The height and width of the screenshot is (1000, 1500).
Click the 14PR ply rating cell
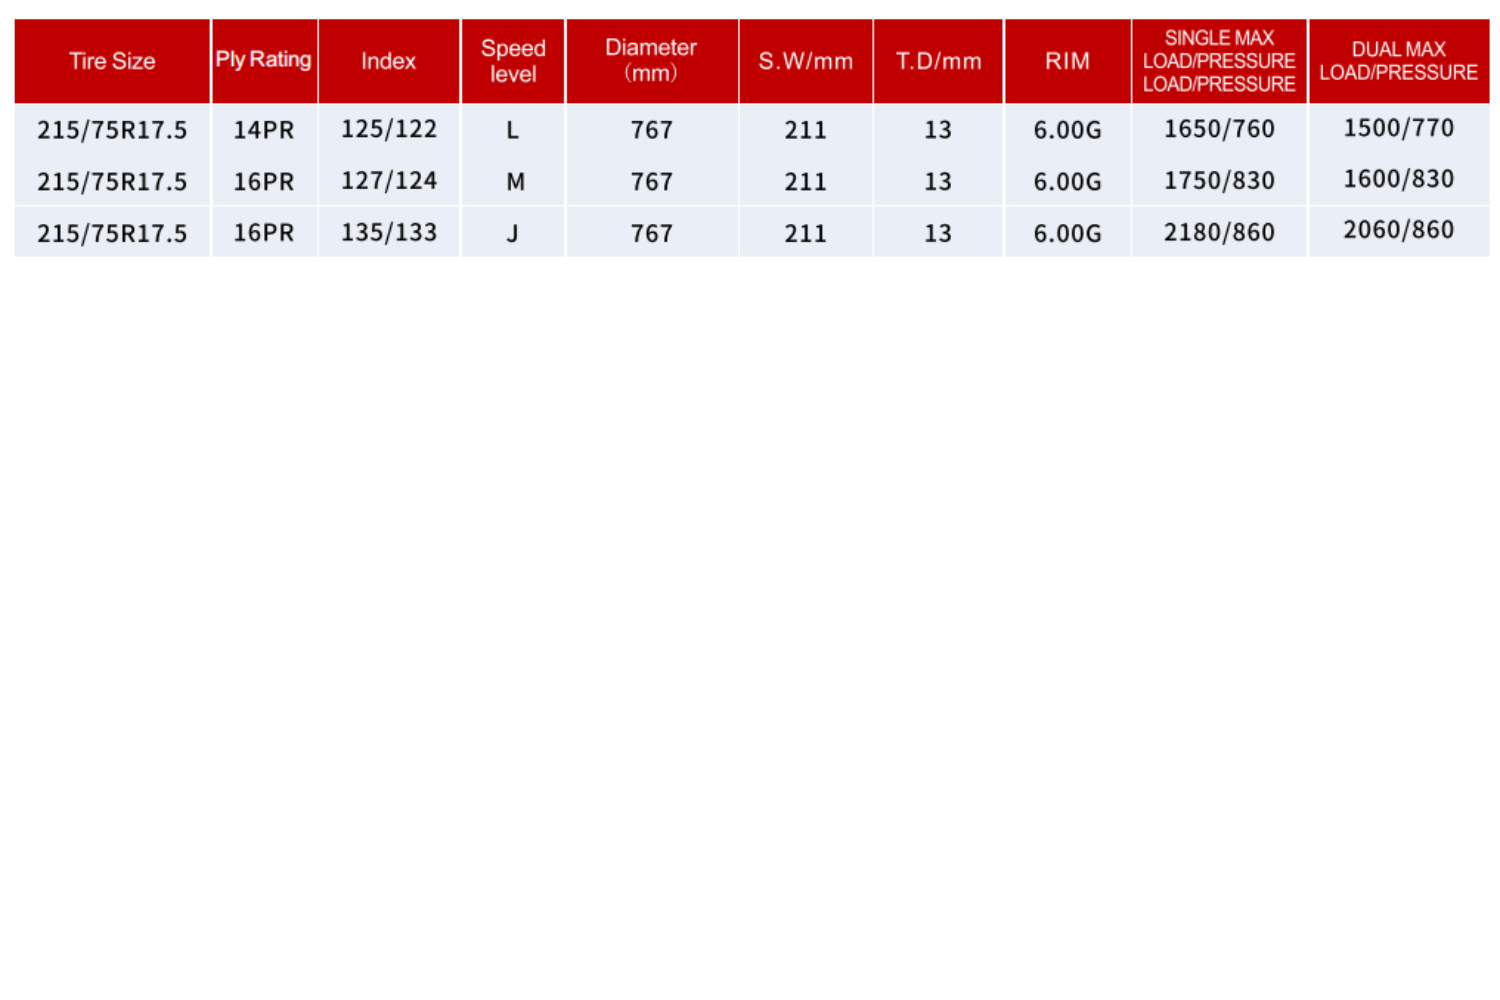coord(264,130)
